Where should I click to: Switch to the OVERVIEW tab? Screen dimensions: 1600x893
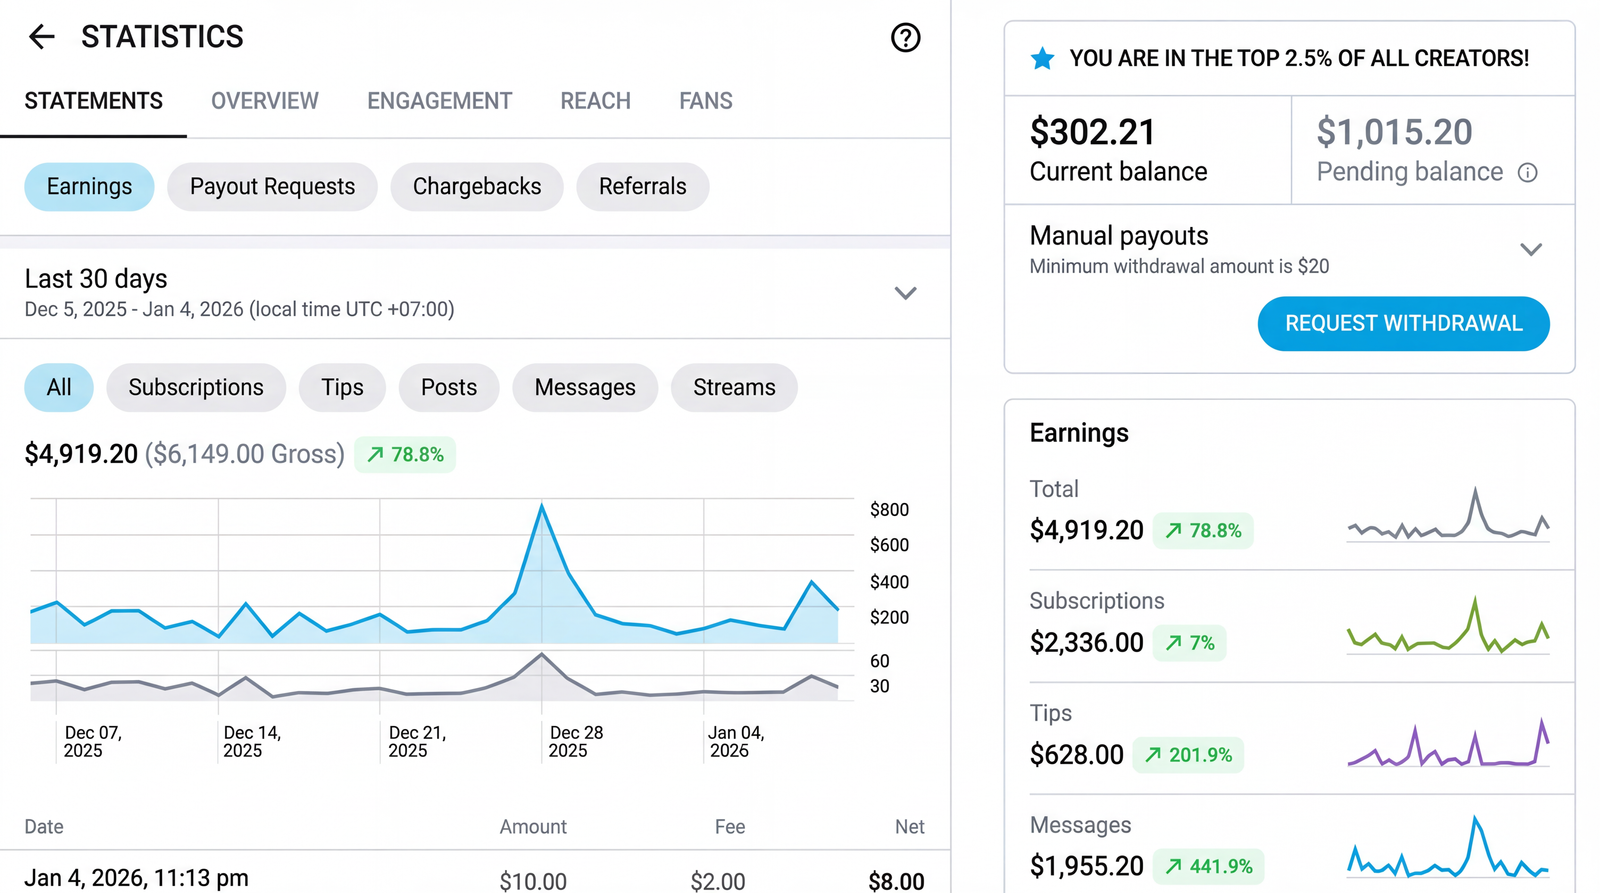click(264, 101)
